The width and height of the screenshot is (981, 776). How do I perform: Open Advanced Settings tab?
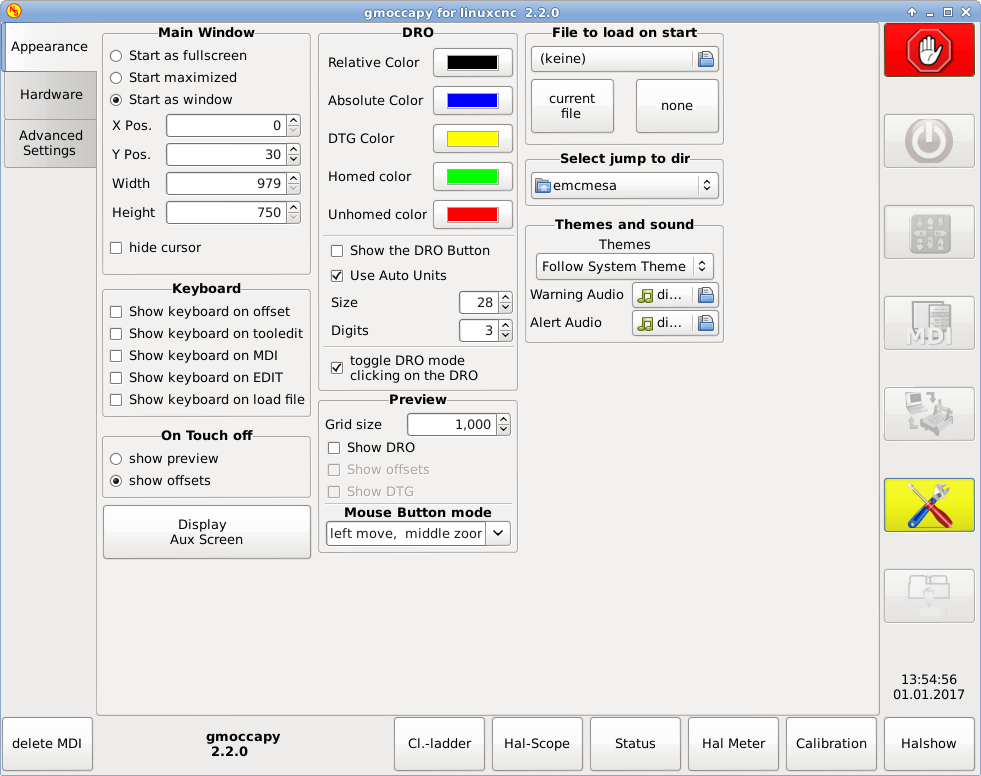(x=51, y=143)
